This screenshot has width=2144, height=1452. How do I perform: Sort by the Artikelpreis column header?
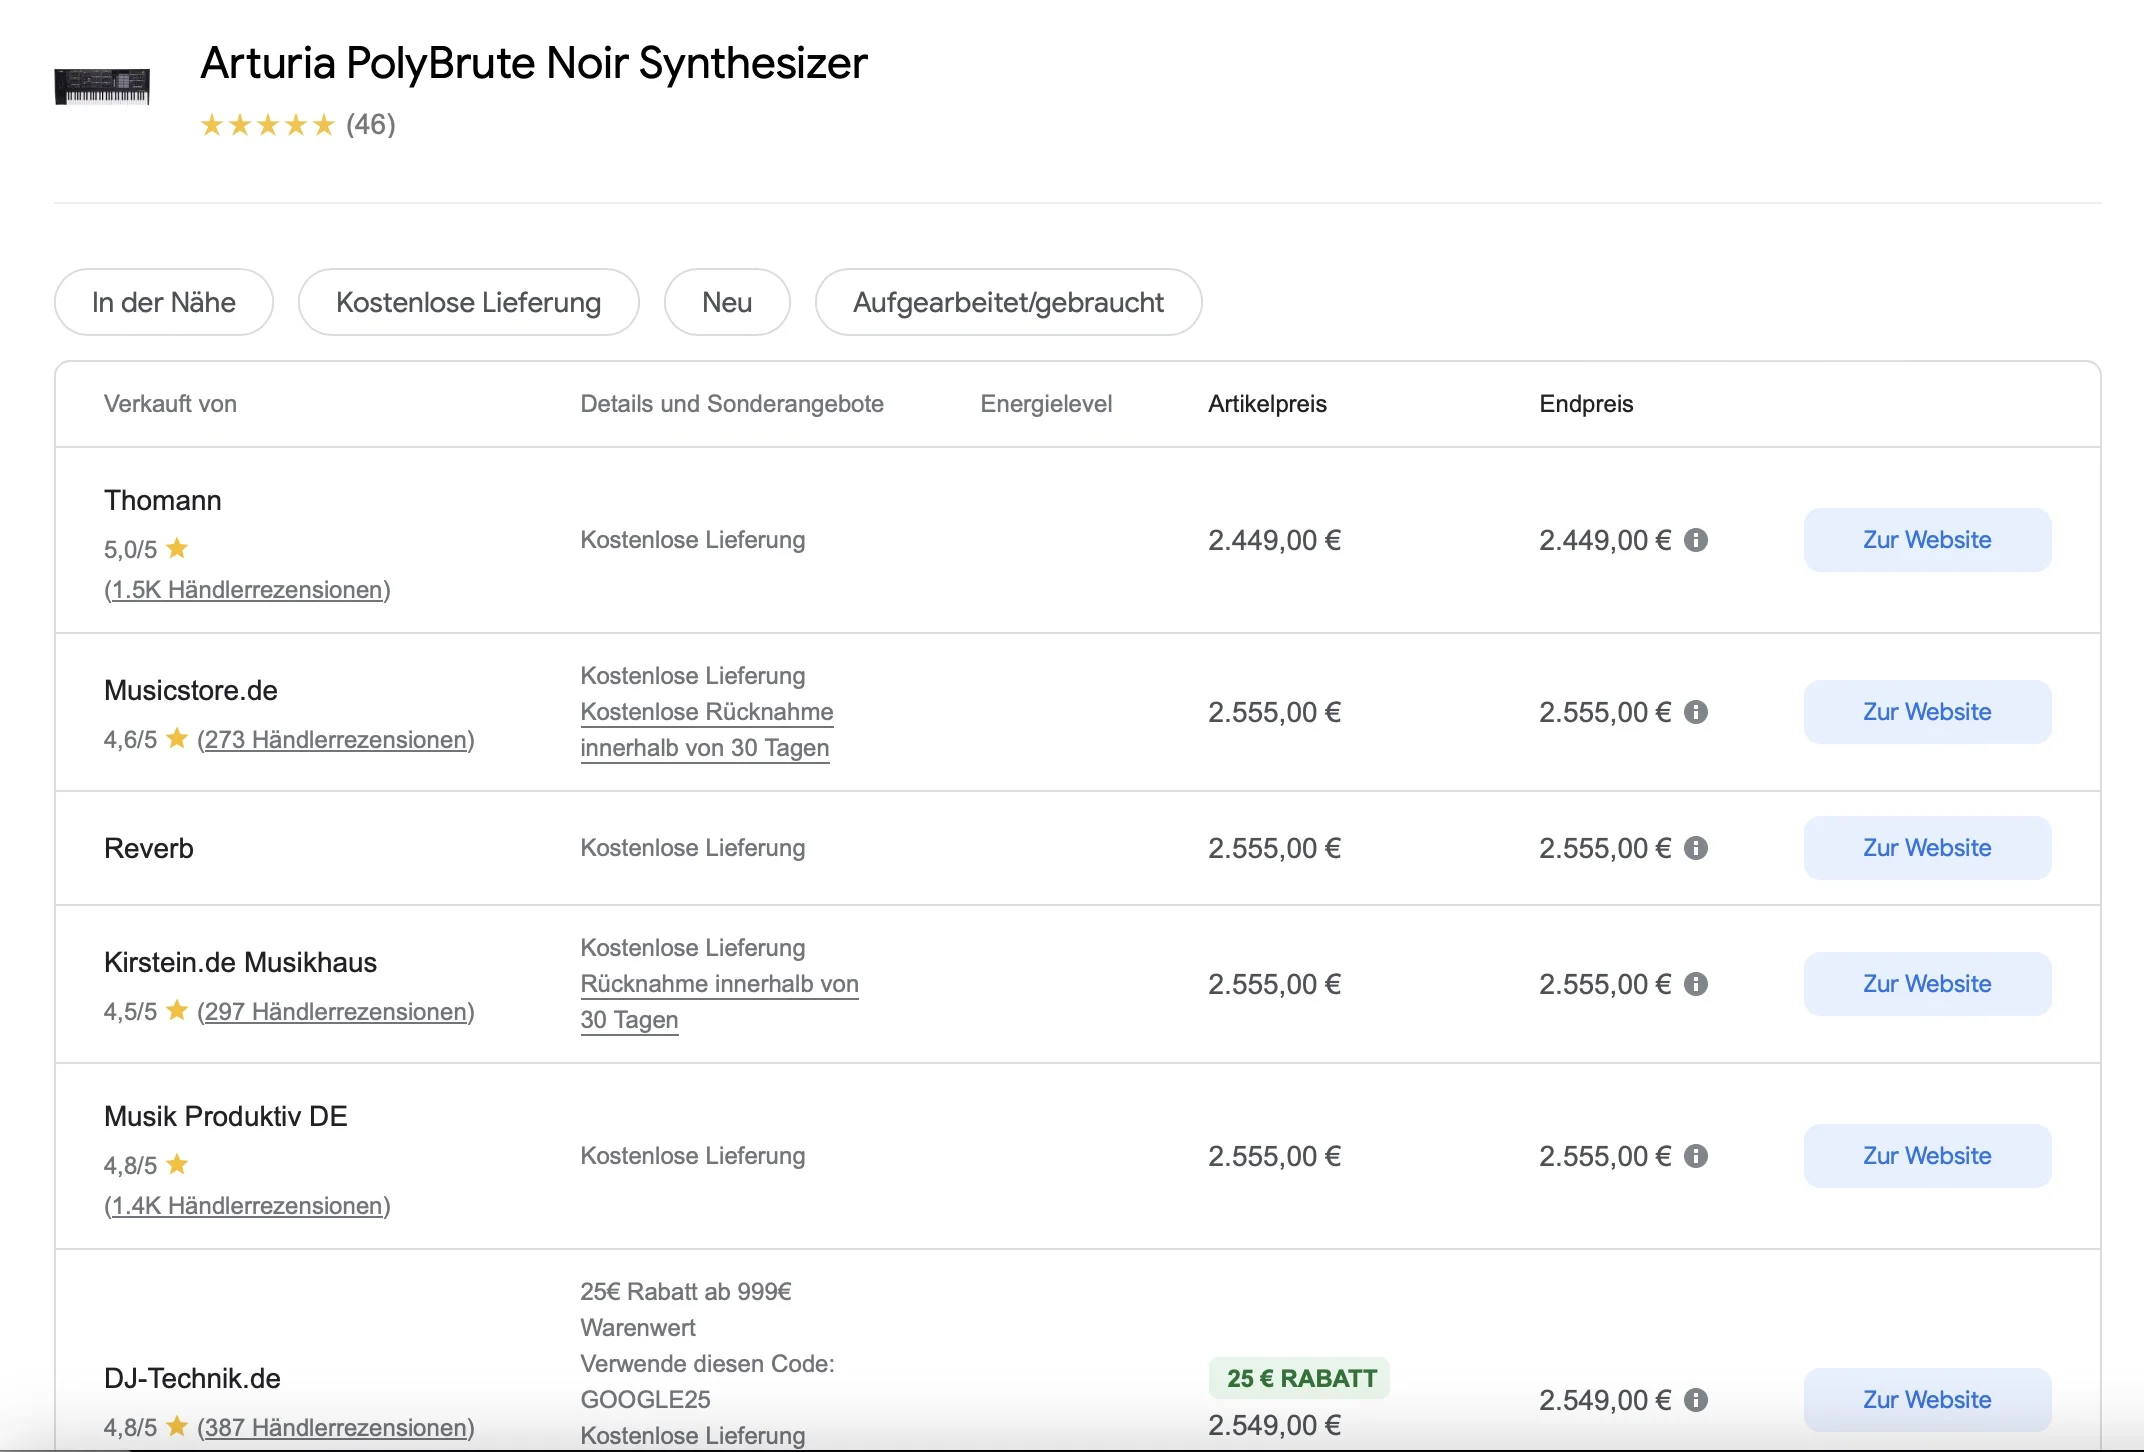(1267, 404)
